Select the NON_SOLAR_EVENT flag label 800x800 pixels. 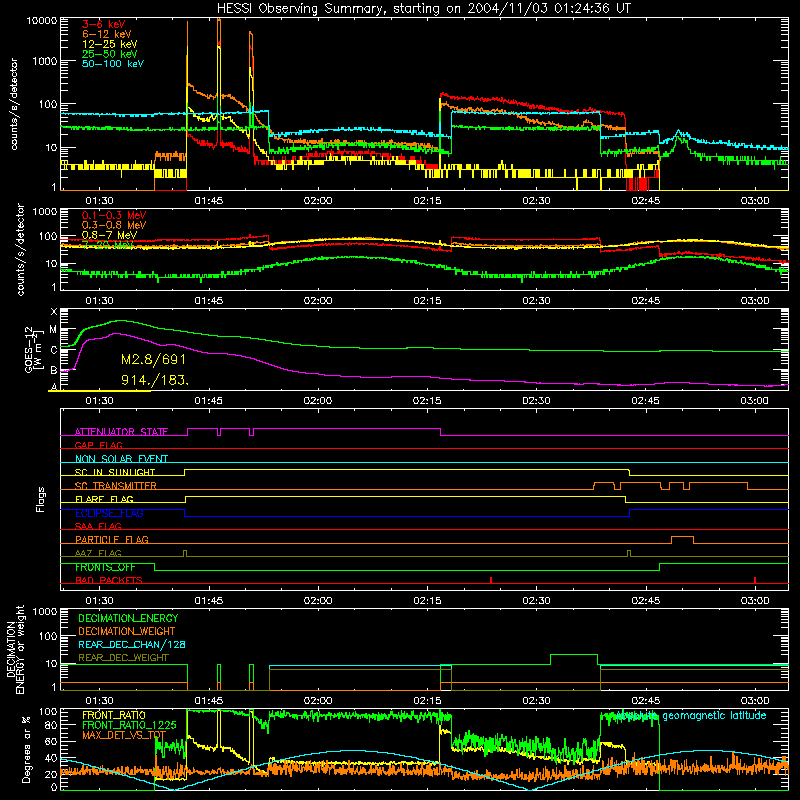[x=121, y=459]
